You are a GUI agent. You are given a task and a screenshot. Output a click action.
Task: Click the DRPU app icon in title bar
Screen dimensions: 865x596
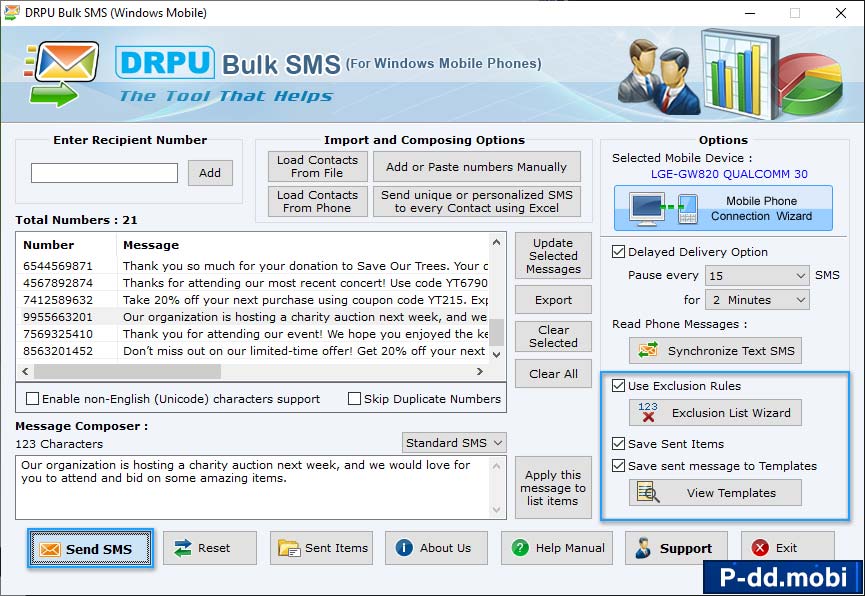point(11,12)
